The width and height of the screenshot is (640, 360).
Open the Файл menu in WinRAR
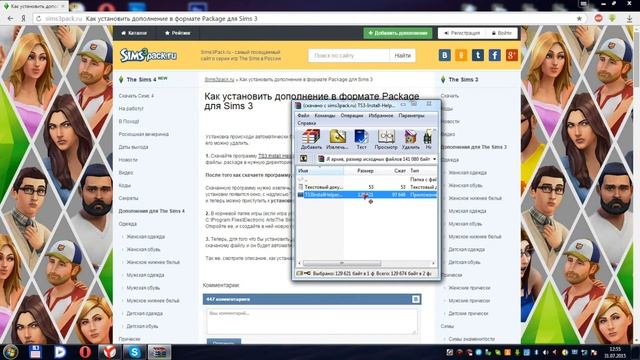point(303,116)
